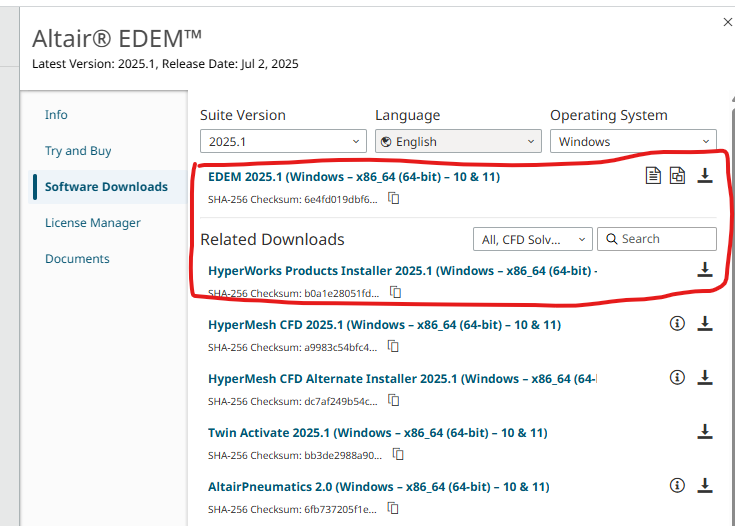
Task: Click HyperMesh CFD Alternate Installer 2025.1 link
Action: [403, 379]
